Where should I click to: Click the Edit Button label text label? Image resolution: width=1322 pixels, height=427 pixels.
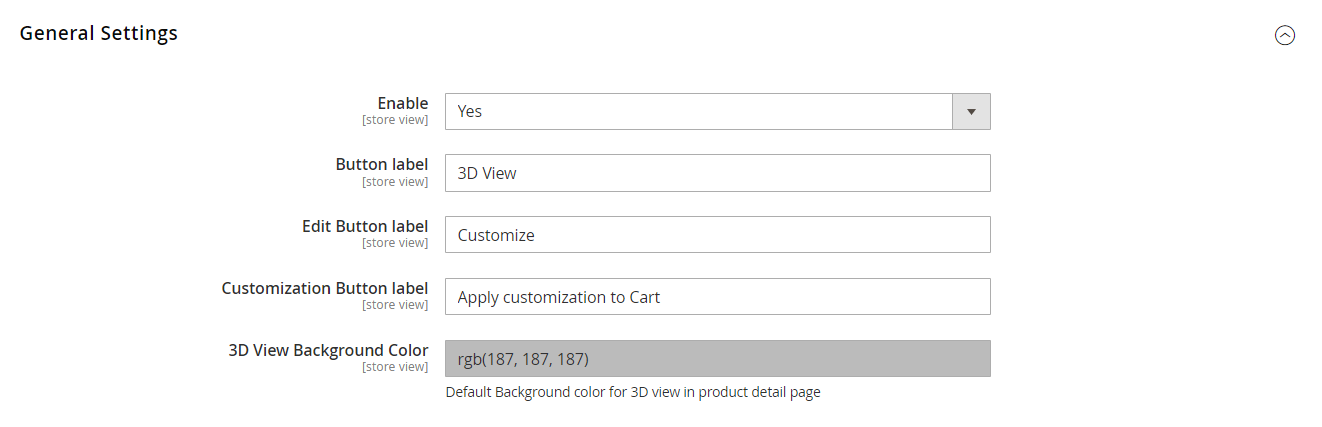364,227
